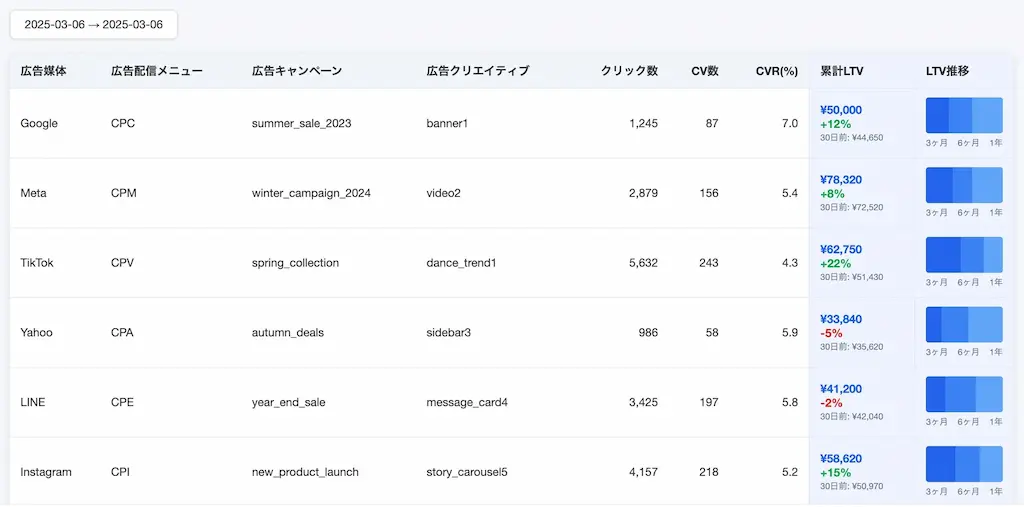Viewport: 1024px width, 507px height.
Task: Select the Google row media cell
Action: pyautogui.click(x=39, y=123)
